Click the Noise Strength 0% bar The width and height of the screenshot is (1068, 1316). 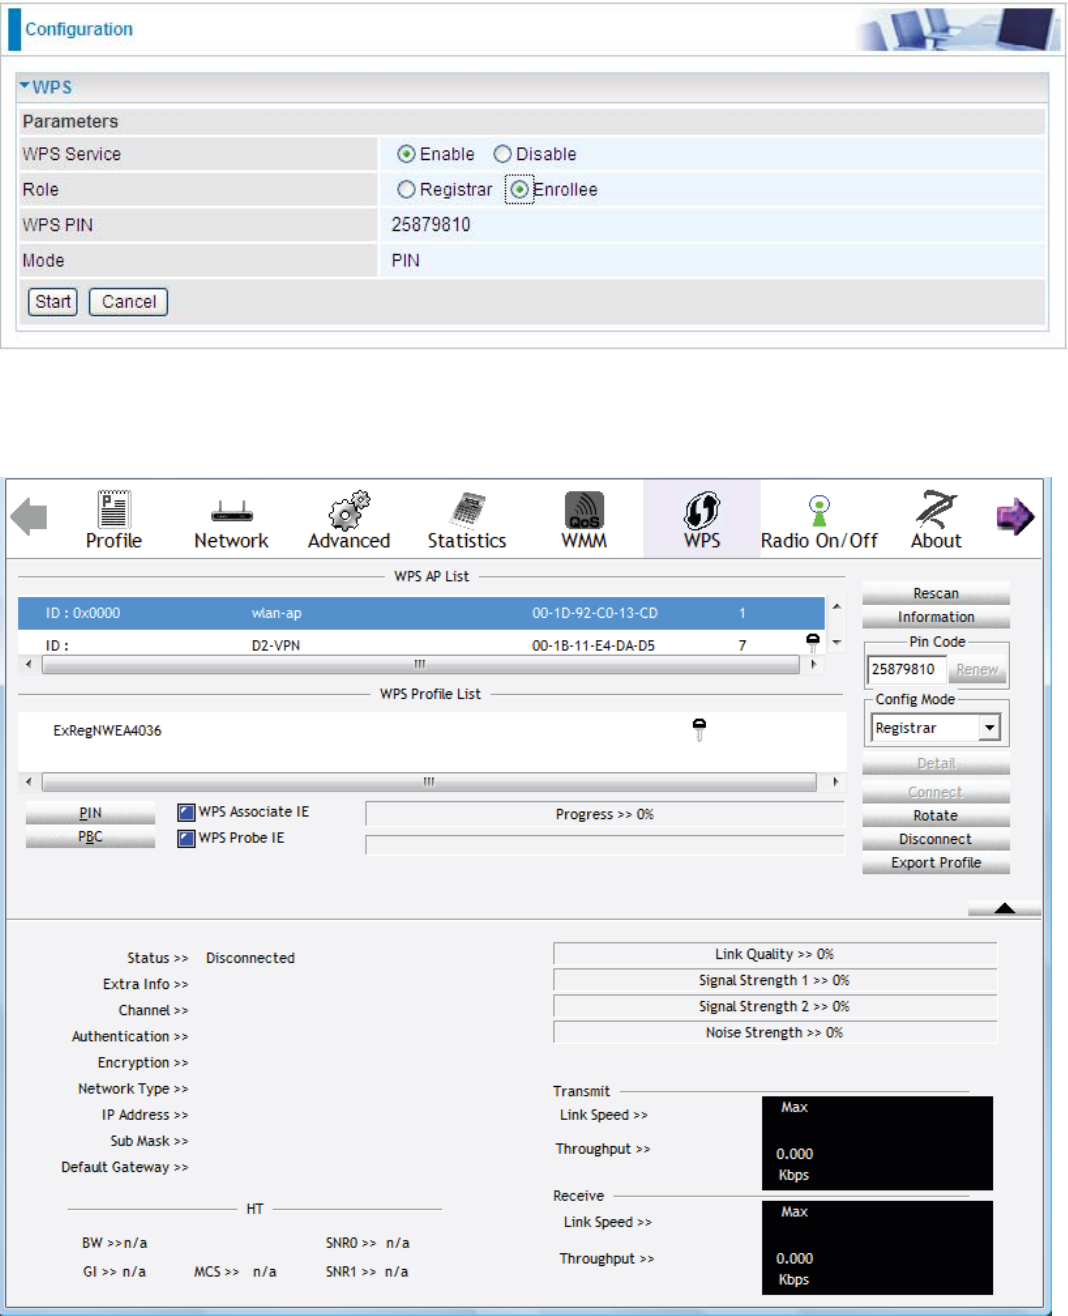[x=775, y=1032]
